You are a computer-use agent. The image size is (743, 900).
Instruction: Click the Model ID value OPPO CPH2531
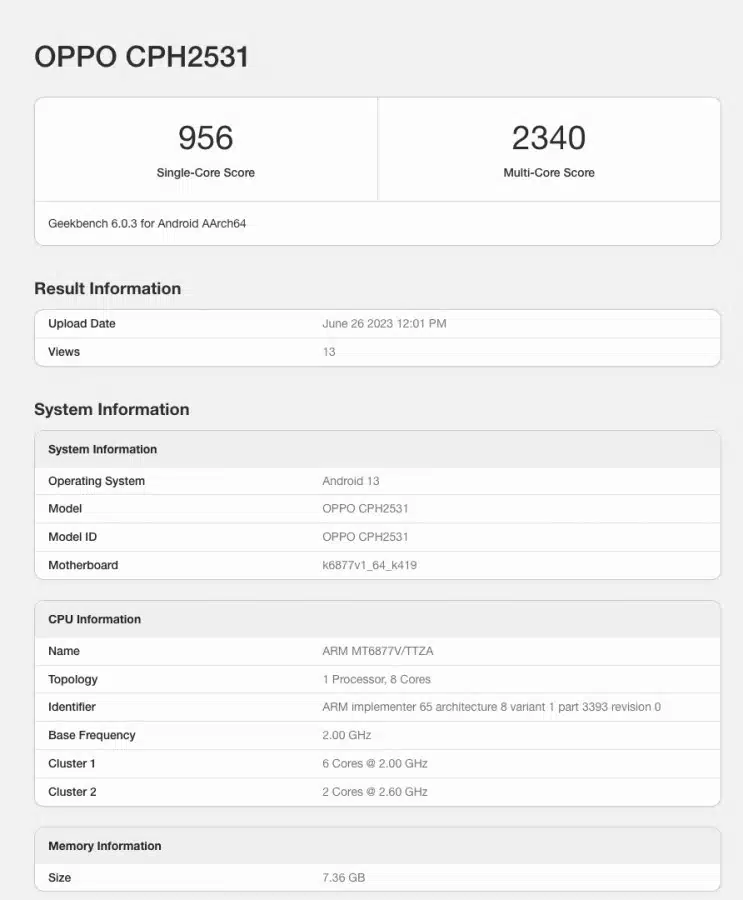click(x=365, y=537)
